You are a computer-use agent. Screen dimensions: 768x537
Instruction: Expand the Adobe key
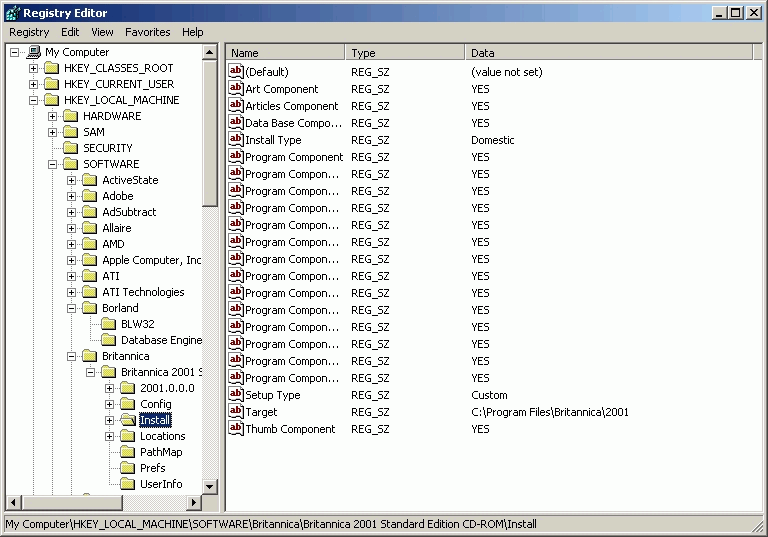click(72, 196)
